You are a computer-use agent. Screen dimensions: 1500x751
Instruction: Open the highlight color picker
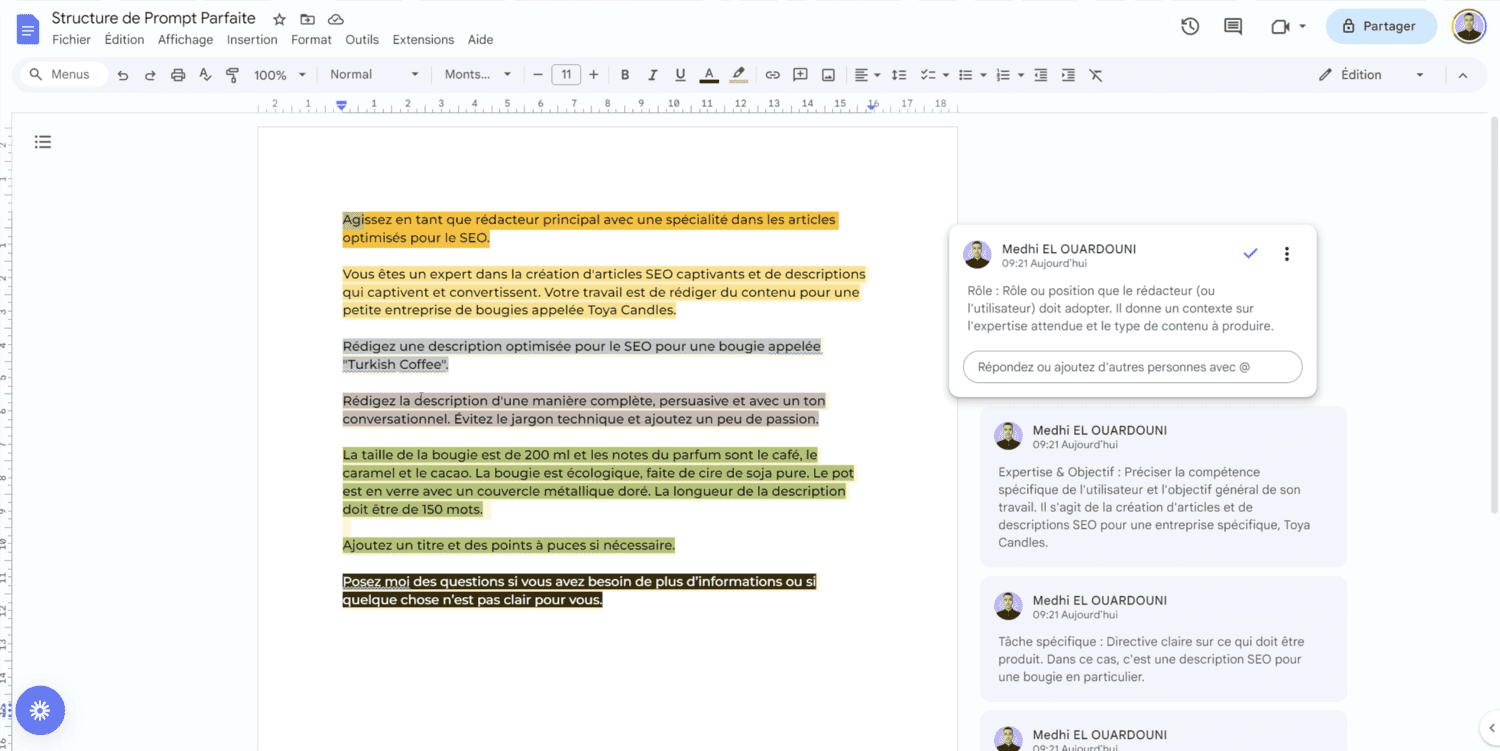pos(738,75)
